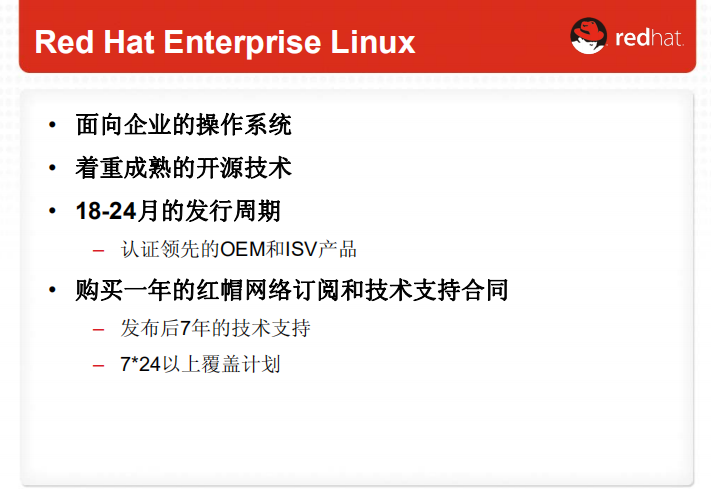
Task: Click the bullet dot before 购买一年的红帽网络订阅
Action: [52, 292]
